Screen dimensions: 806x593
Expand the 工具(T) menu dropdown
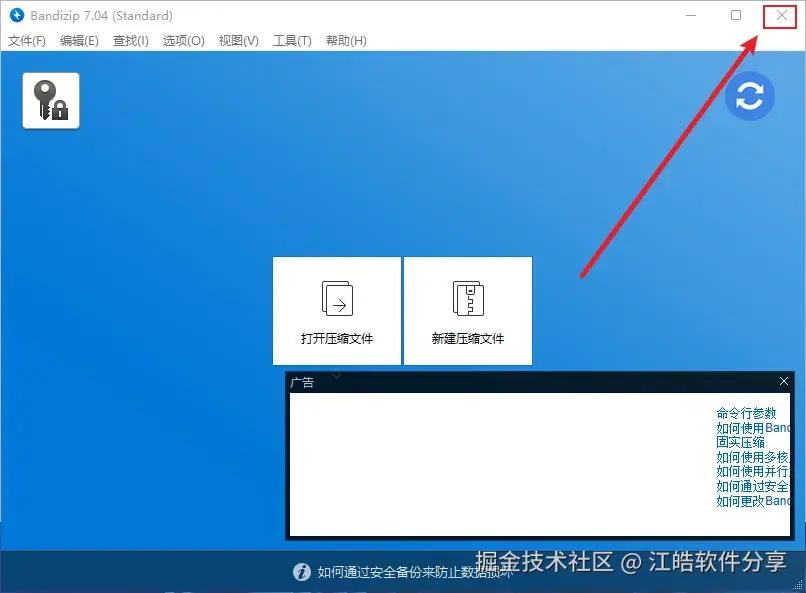pyautogui.click(x=292, y=40)
